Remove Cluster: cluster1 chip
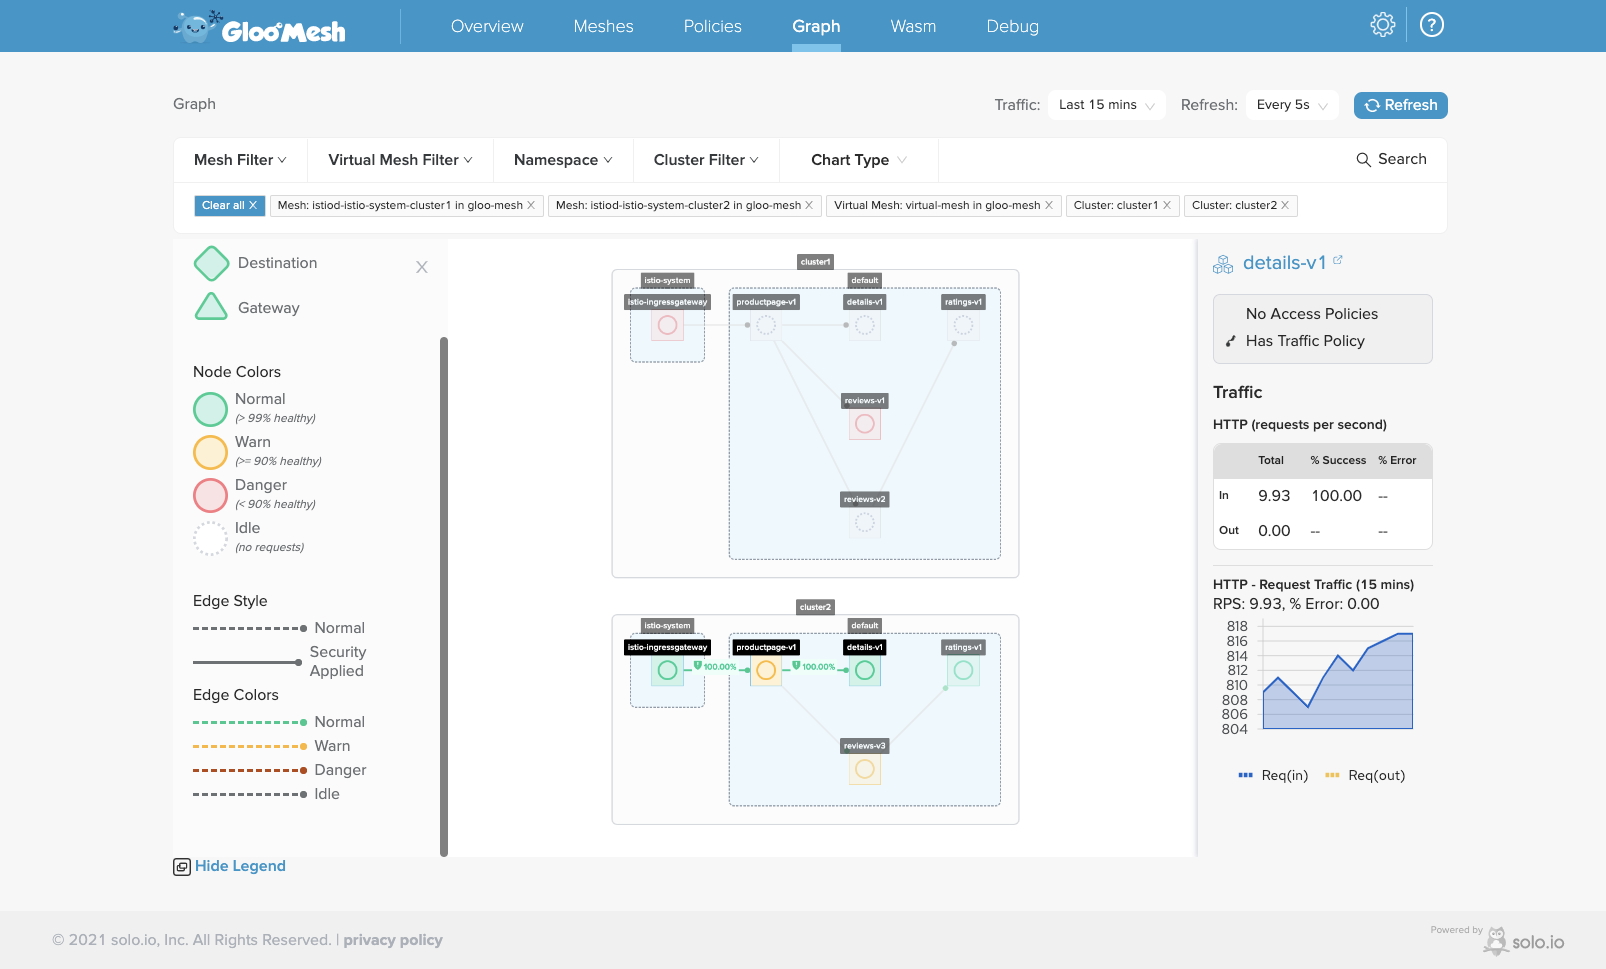Screen dimensions: 1606x969 pyautogui.click(x=1167, y=206)
